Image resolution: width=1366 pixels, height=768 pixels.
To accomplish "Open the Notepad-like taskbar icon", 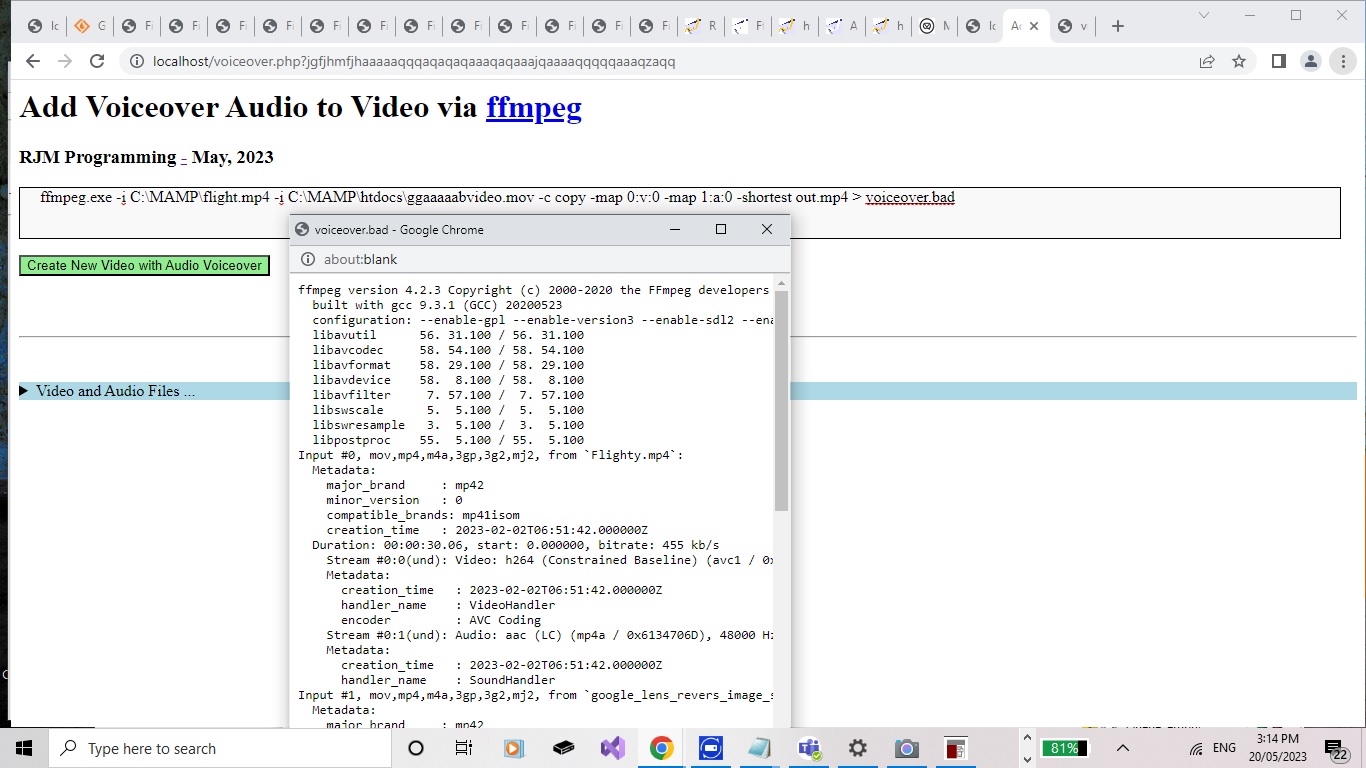I will pyautogui.click(x=759, y=748).
